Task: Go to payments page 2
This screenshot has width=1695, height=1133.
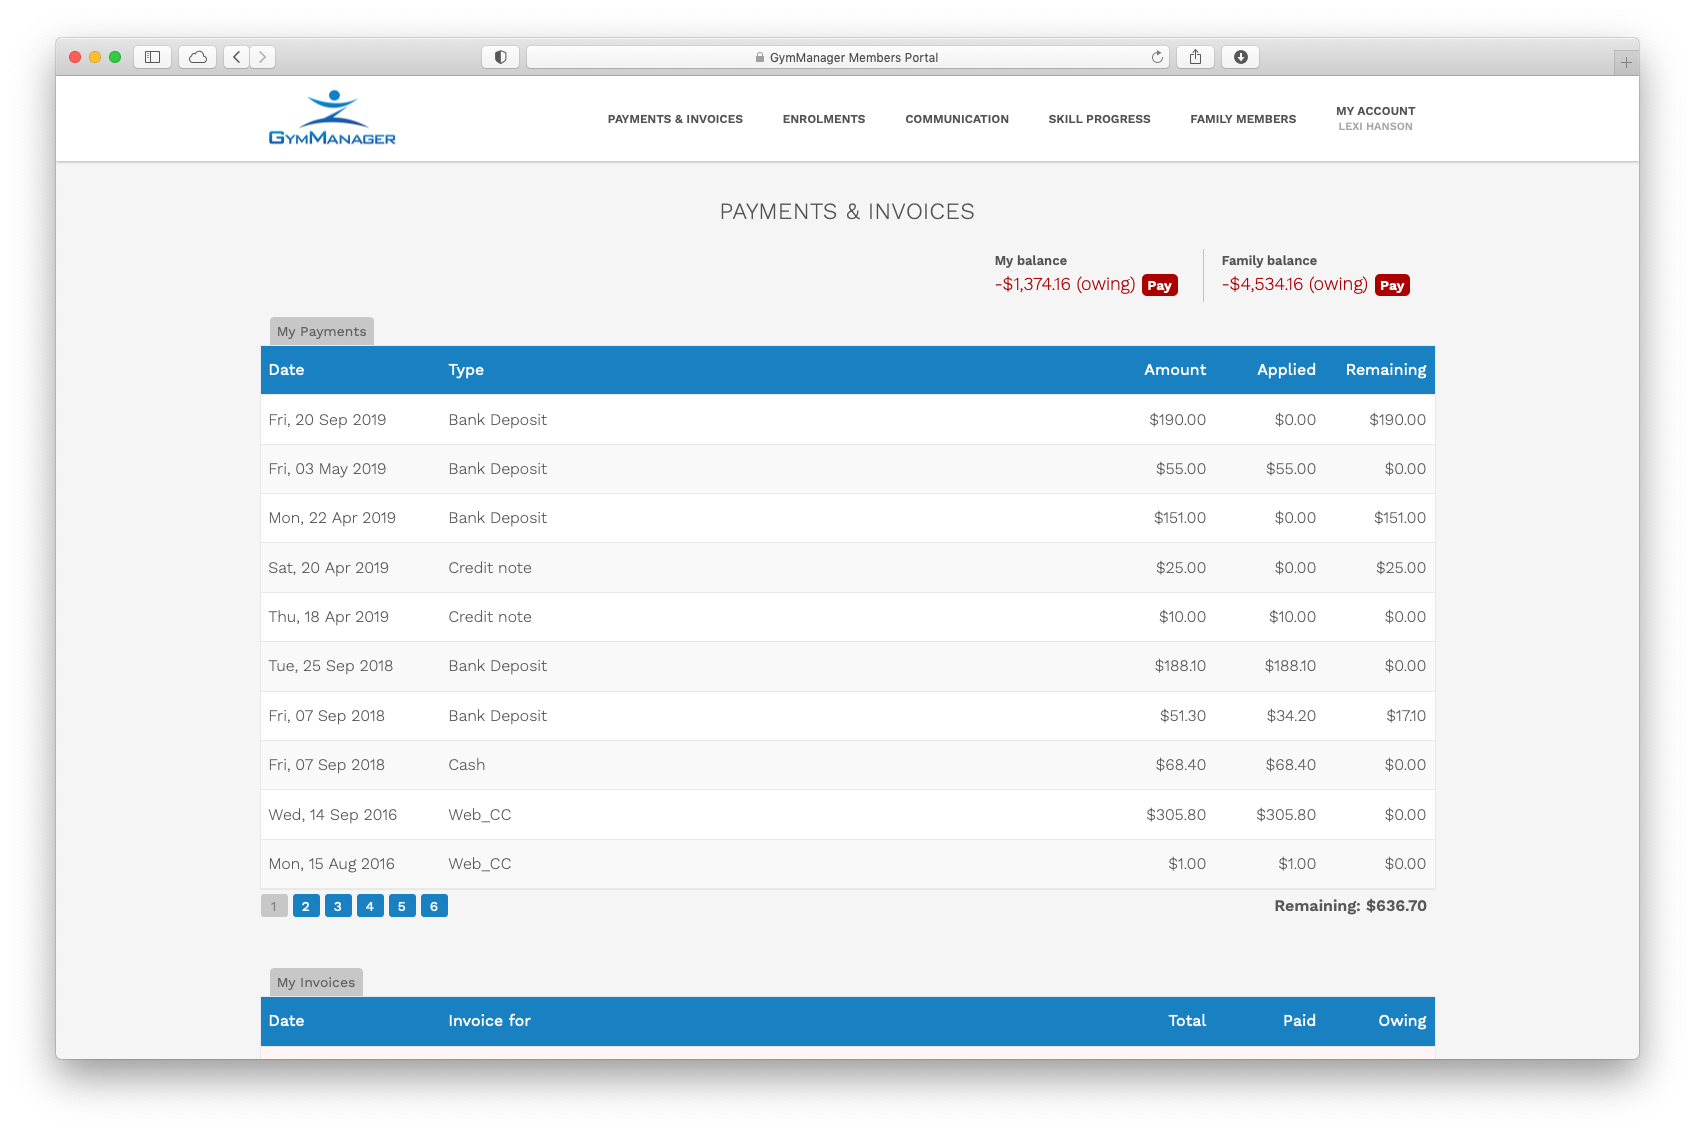Action: point(306,906)
